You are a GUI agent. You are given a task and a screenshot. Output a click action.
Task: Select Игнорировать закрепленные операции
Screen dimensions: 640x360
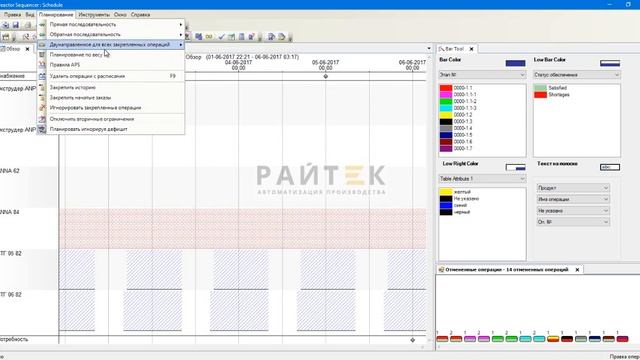[x=111, y=108]
